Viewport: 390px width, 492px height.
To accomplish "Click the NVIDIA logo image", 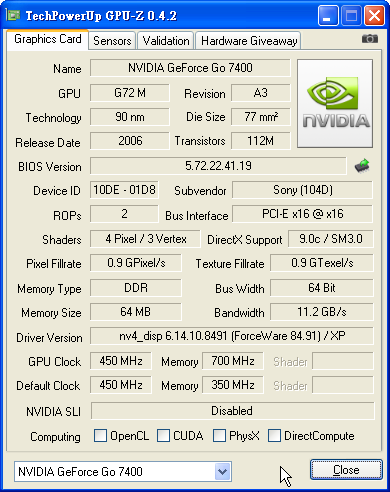I will [x=335, y=103].
